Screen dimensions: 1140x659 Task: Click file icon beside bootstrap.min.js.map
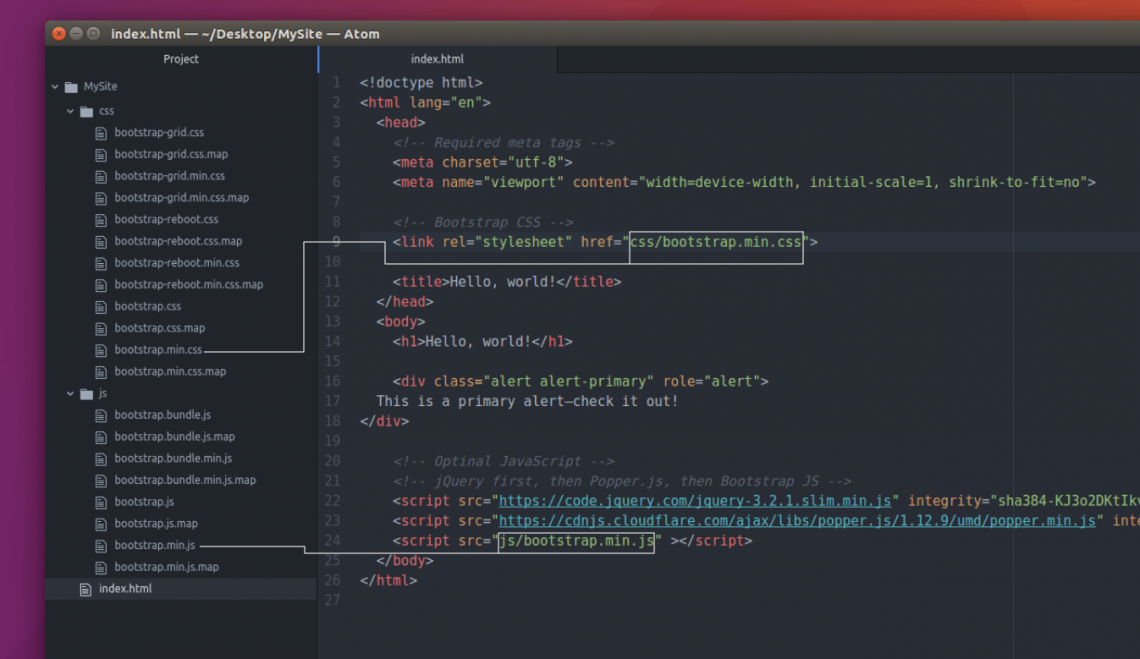(101, 567)
